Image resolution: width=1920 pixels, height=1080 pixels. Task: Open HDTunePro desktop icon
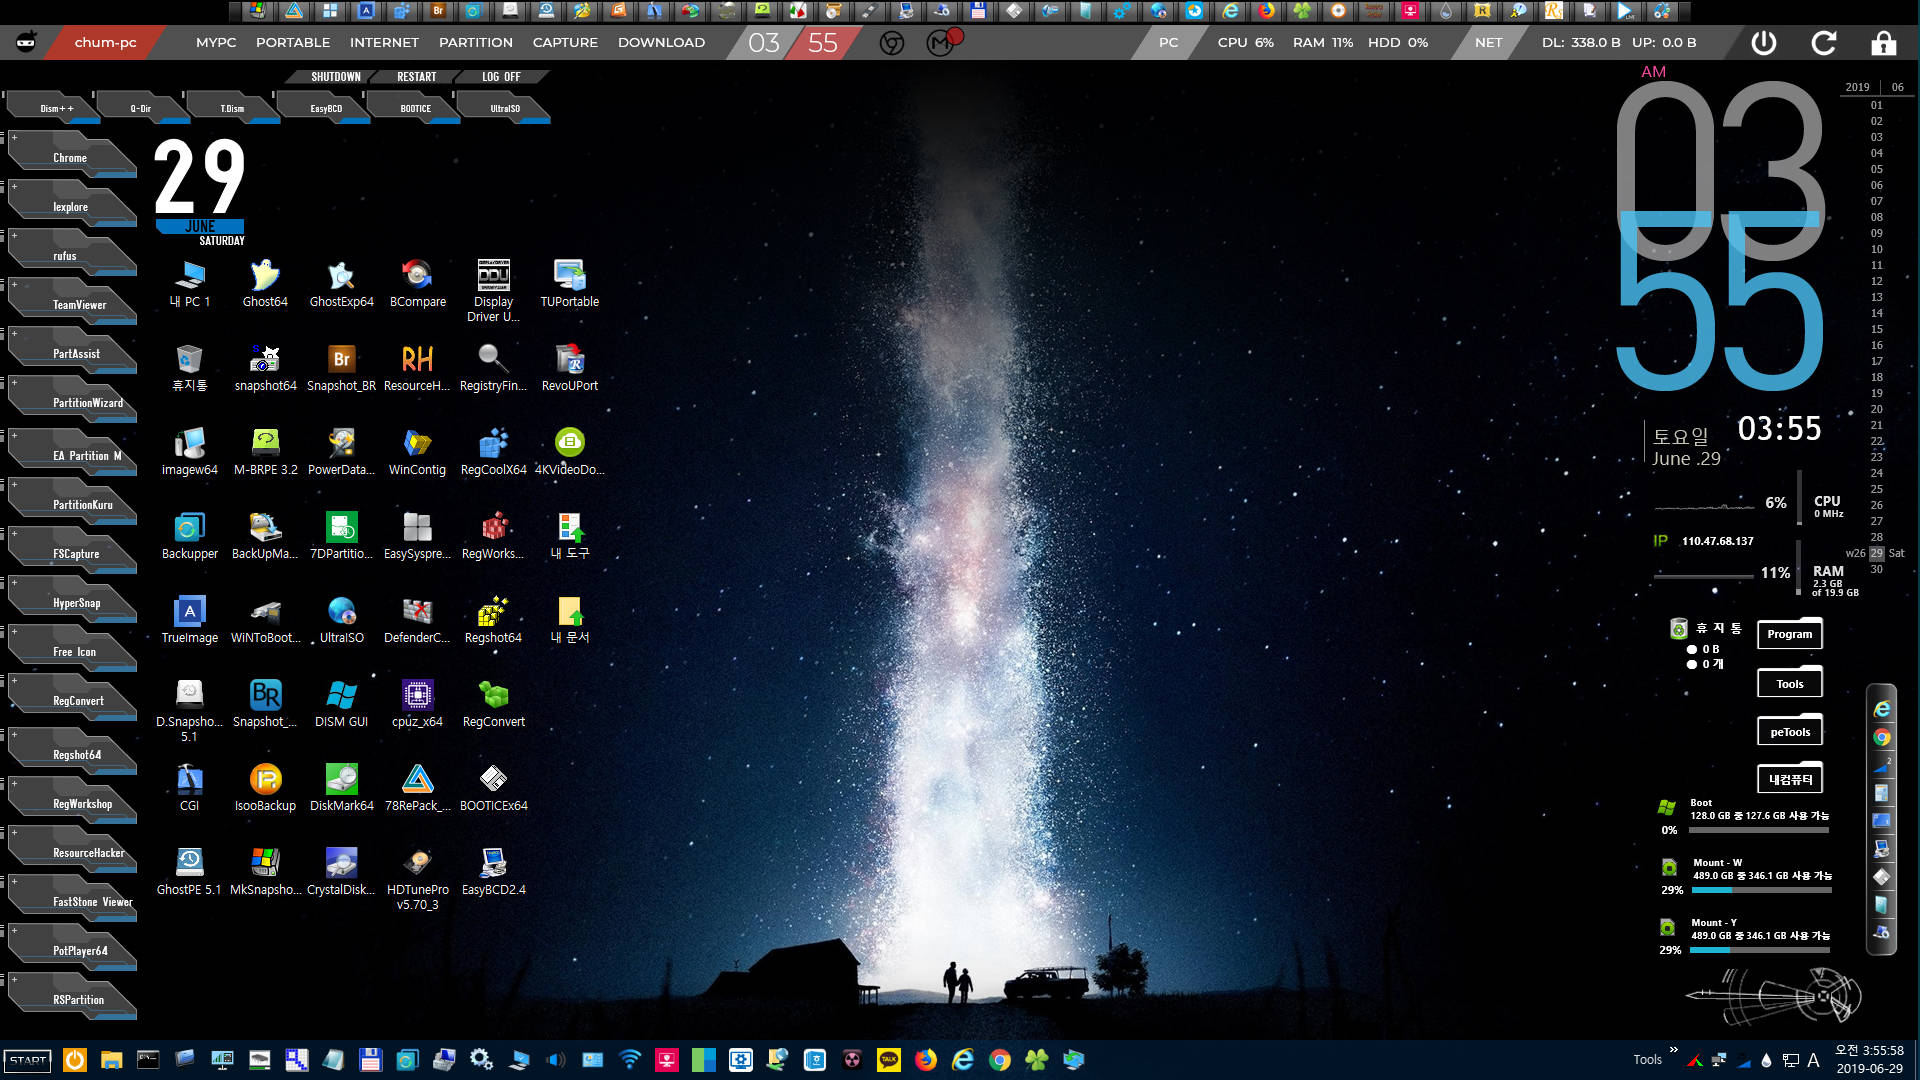417,878
